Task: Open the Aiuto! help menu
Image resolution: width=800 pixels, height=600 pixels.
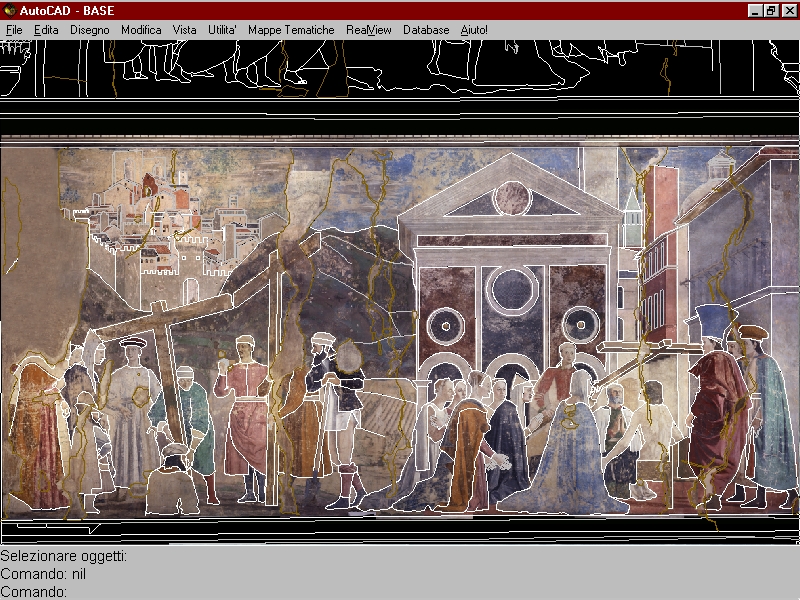Action: (474, 30)
